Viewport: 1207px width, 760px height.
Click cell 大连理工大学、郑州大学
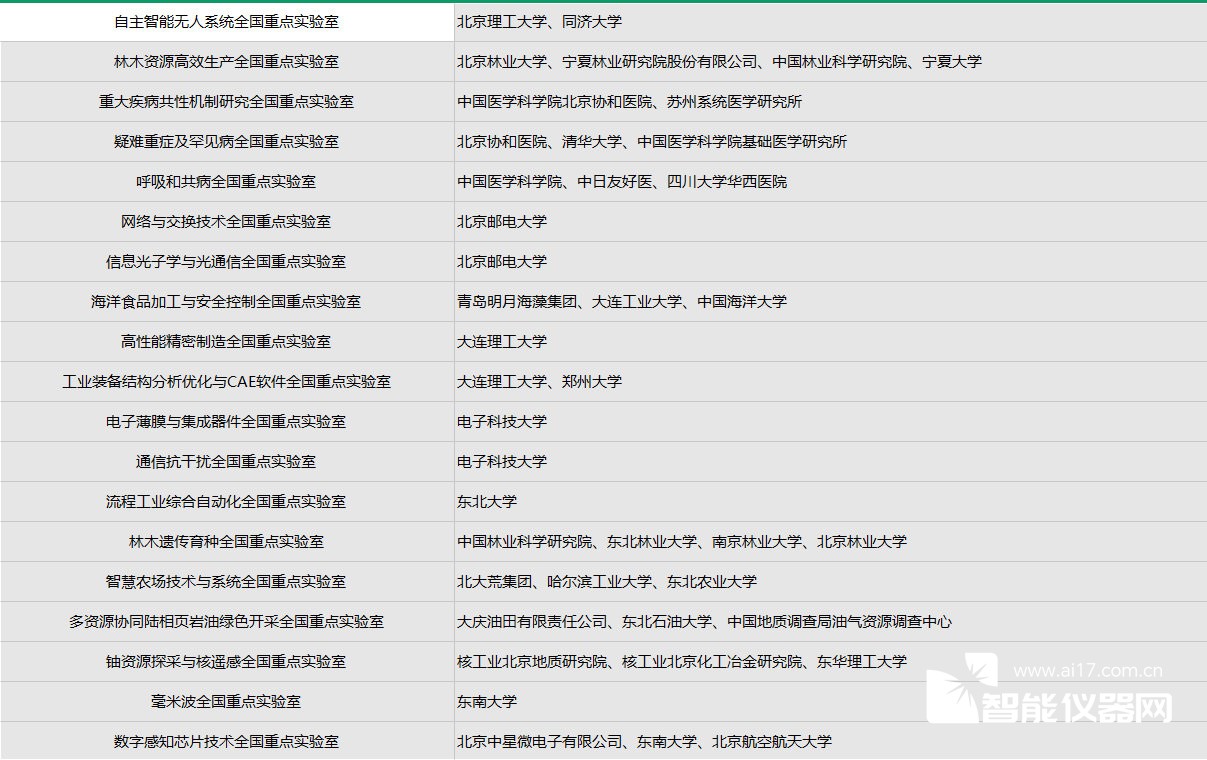pos(830,381)
